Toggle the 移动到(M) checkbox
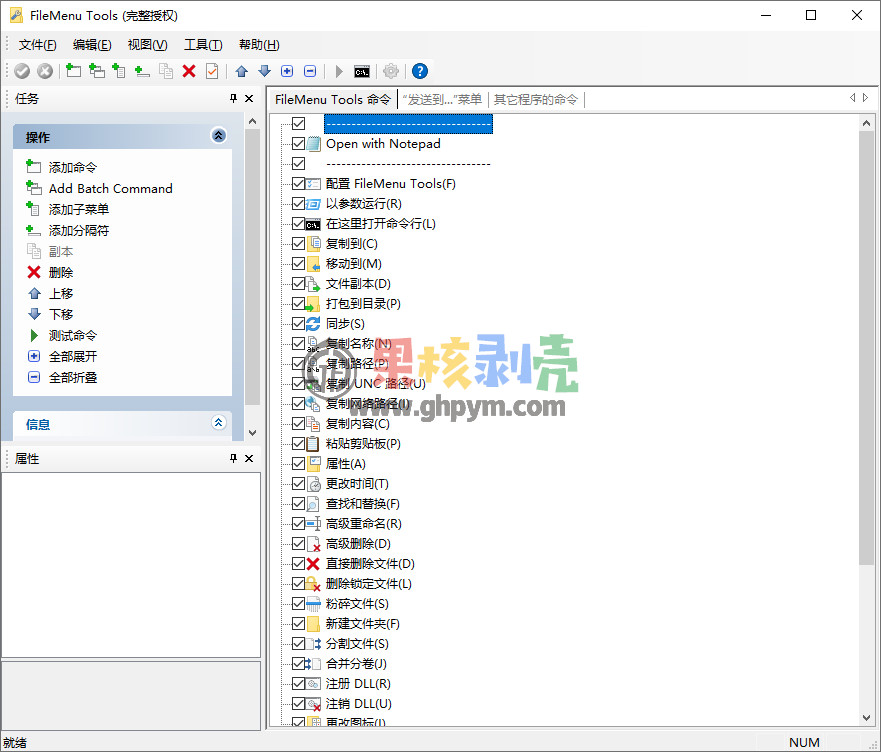This screenshot has height=752, width=881. 298,264
